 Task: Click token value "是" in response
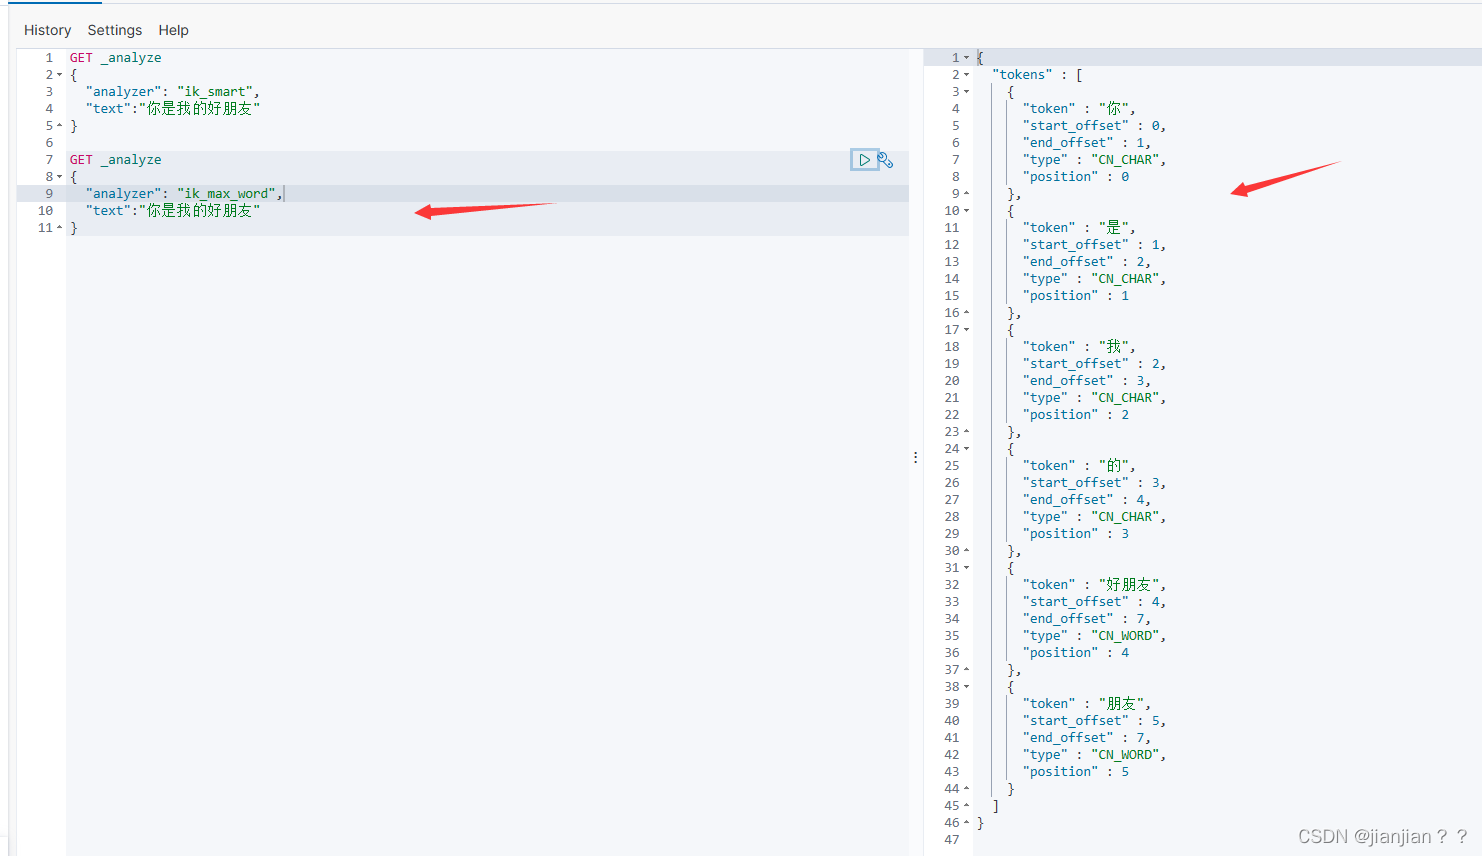(x=1114, y=228)
